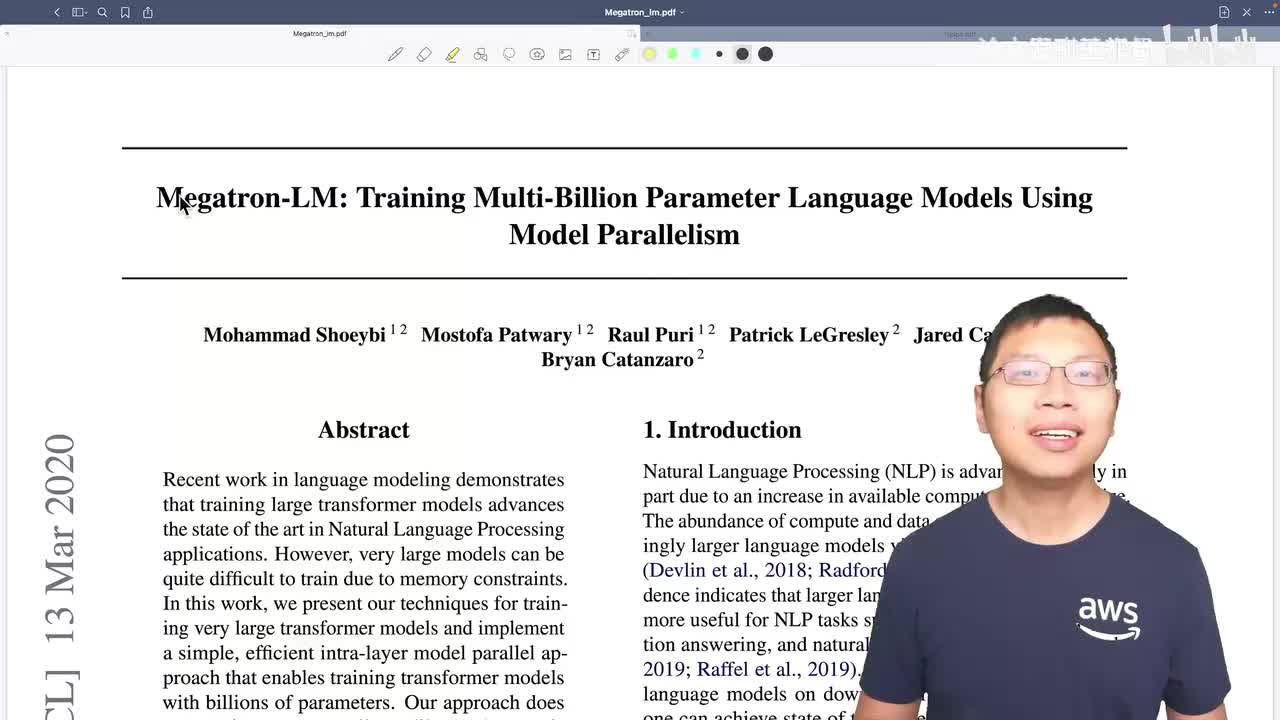Click the '1. Introduction' section heading
This screenshot has height=720, width=1280.
click(722, 430)
